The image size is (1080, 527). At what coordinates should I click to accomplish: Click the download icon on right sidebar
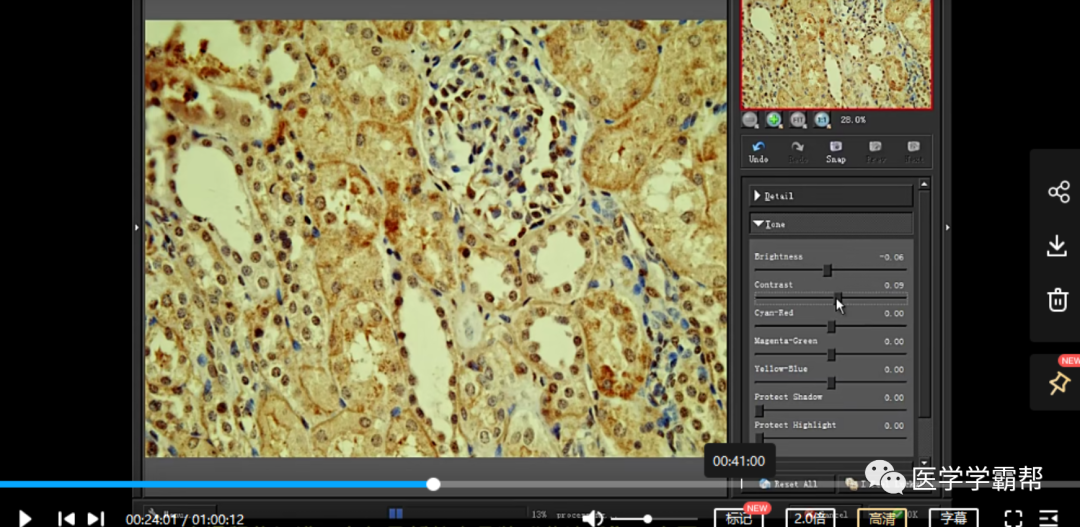point(1058,246)
